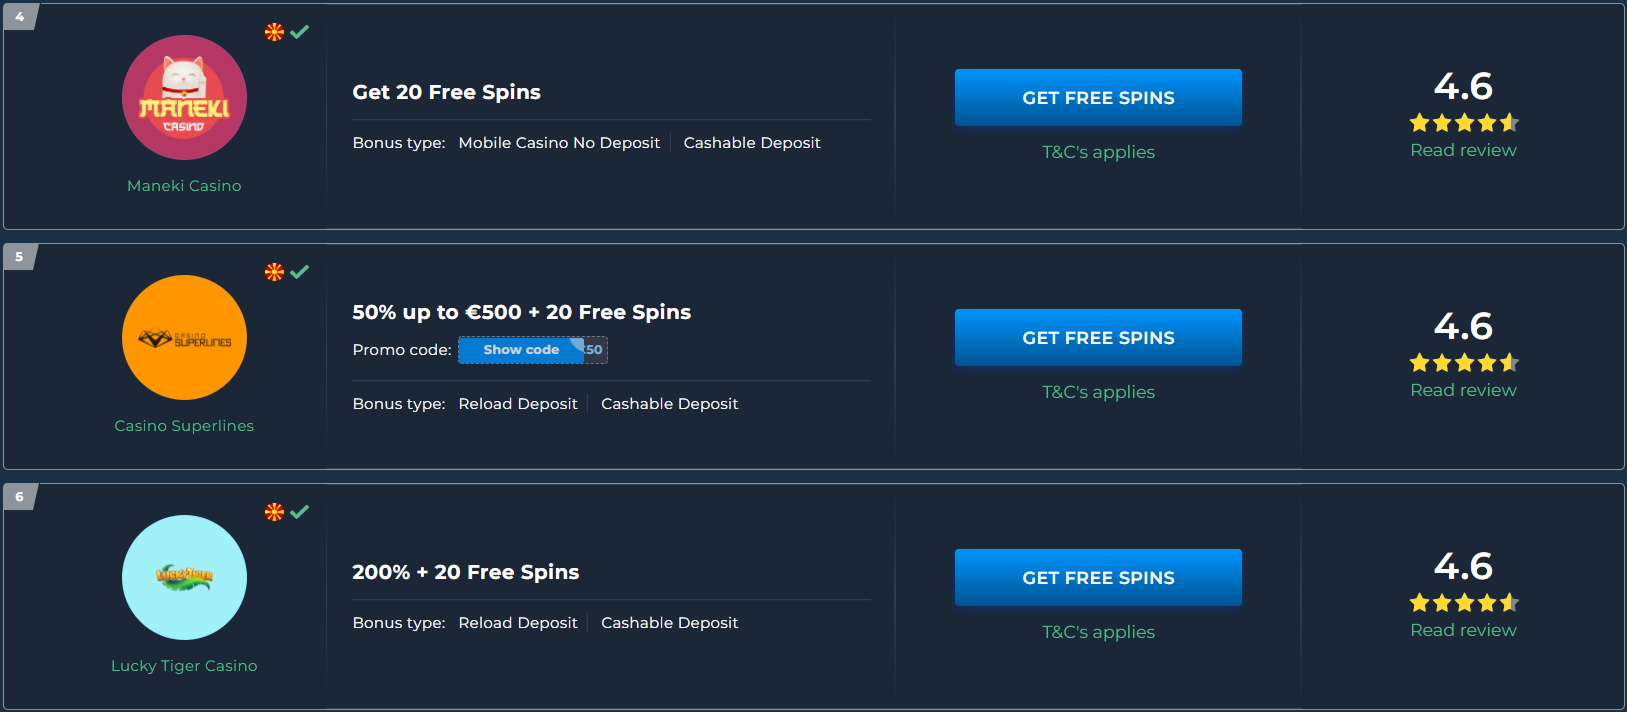The image size is (1627, 712).
Task: Click the star rating for Maneki Casino
Action: tap(1464, 123)
